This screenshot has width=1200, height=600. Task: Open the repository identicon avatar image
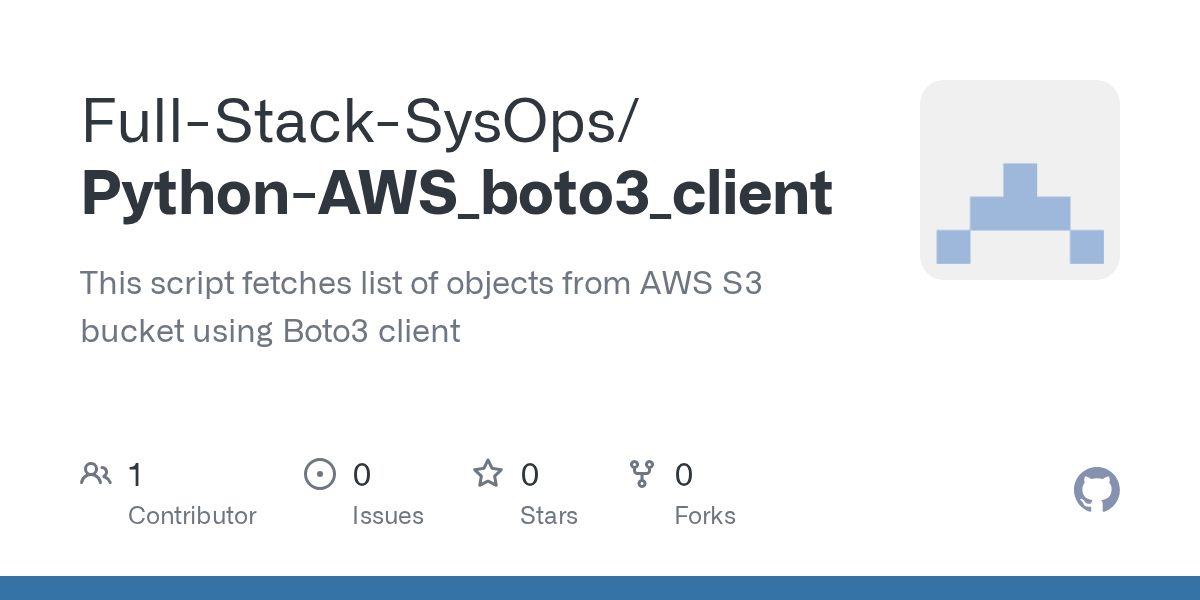pyautogui.click(x=1019, y=180)
